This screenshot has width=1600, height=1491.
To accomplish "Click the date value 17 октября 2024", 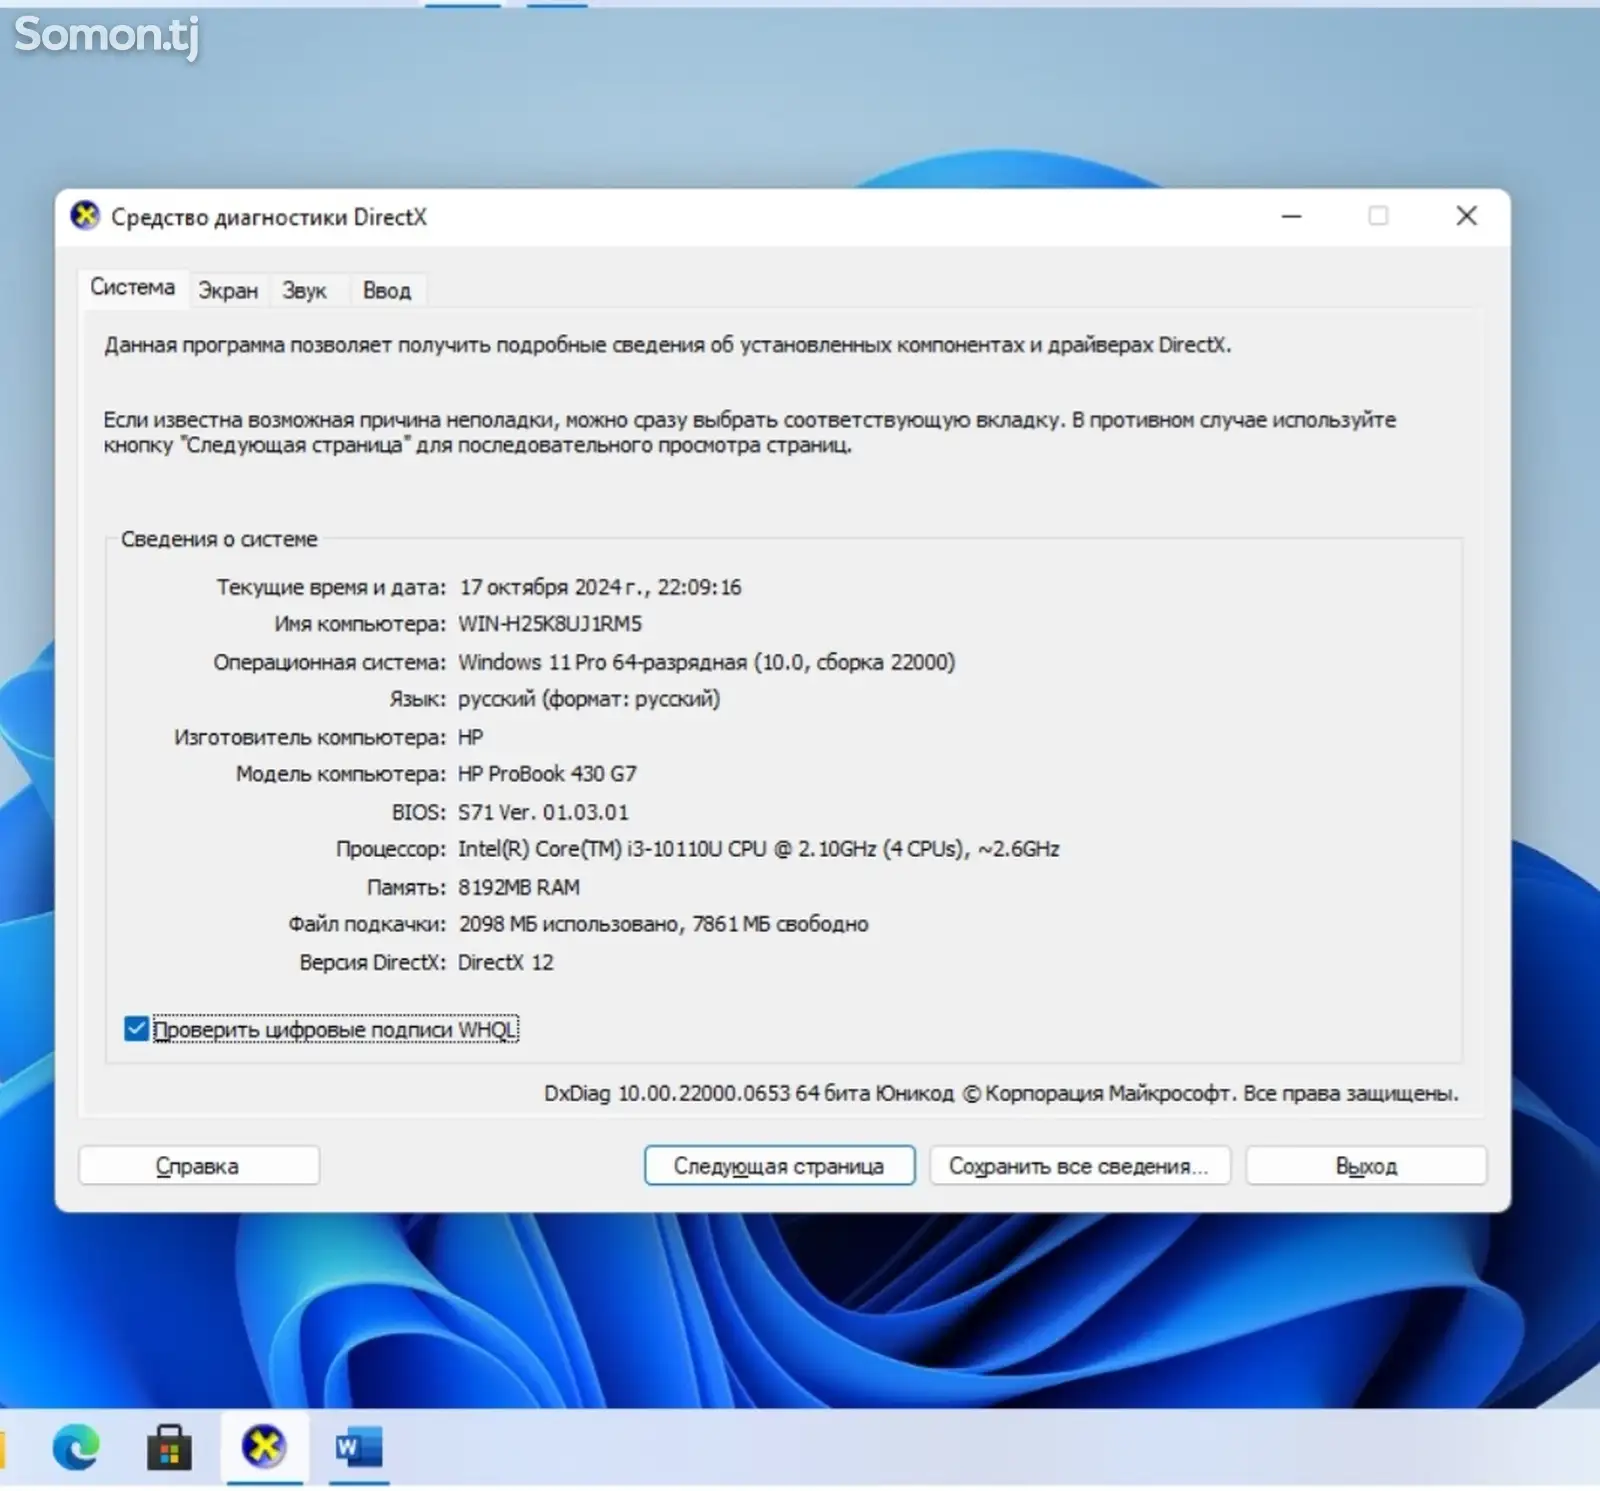I will click(x=600, y=587).
